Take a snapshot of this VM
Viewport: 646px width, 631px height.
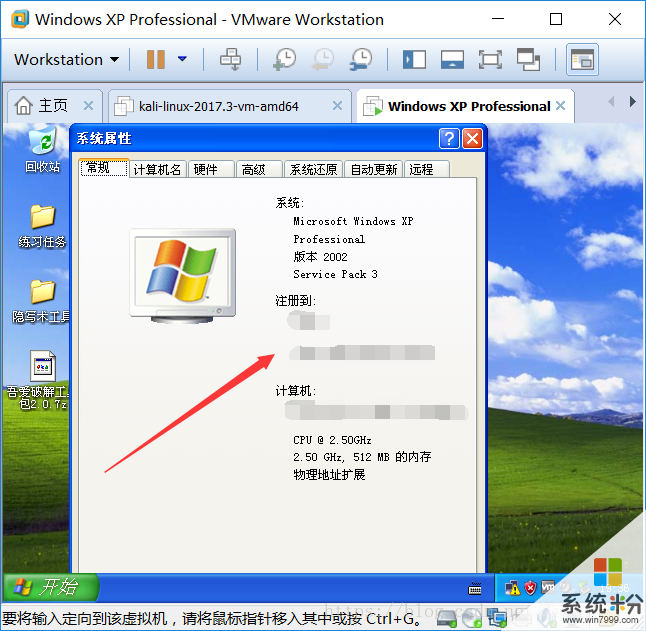pyautogui.click(x=285, y=59)
